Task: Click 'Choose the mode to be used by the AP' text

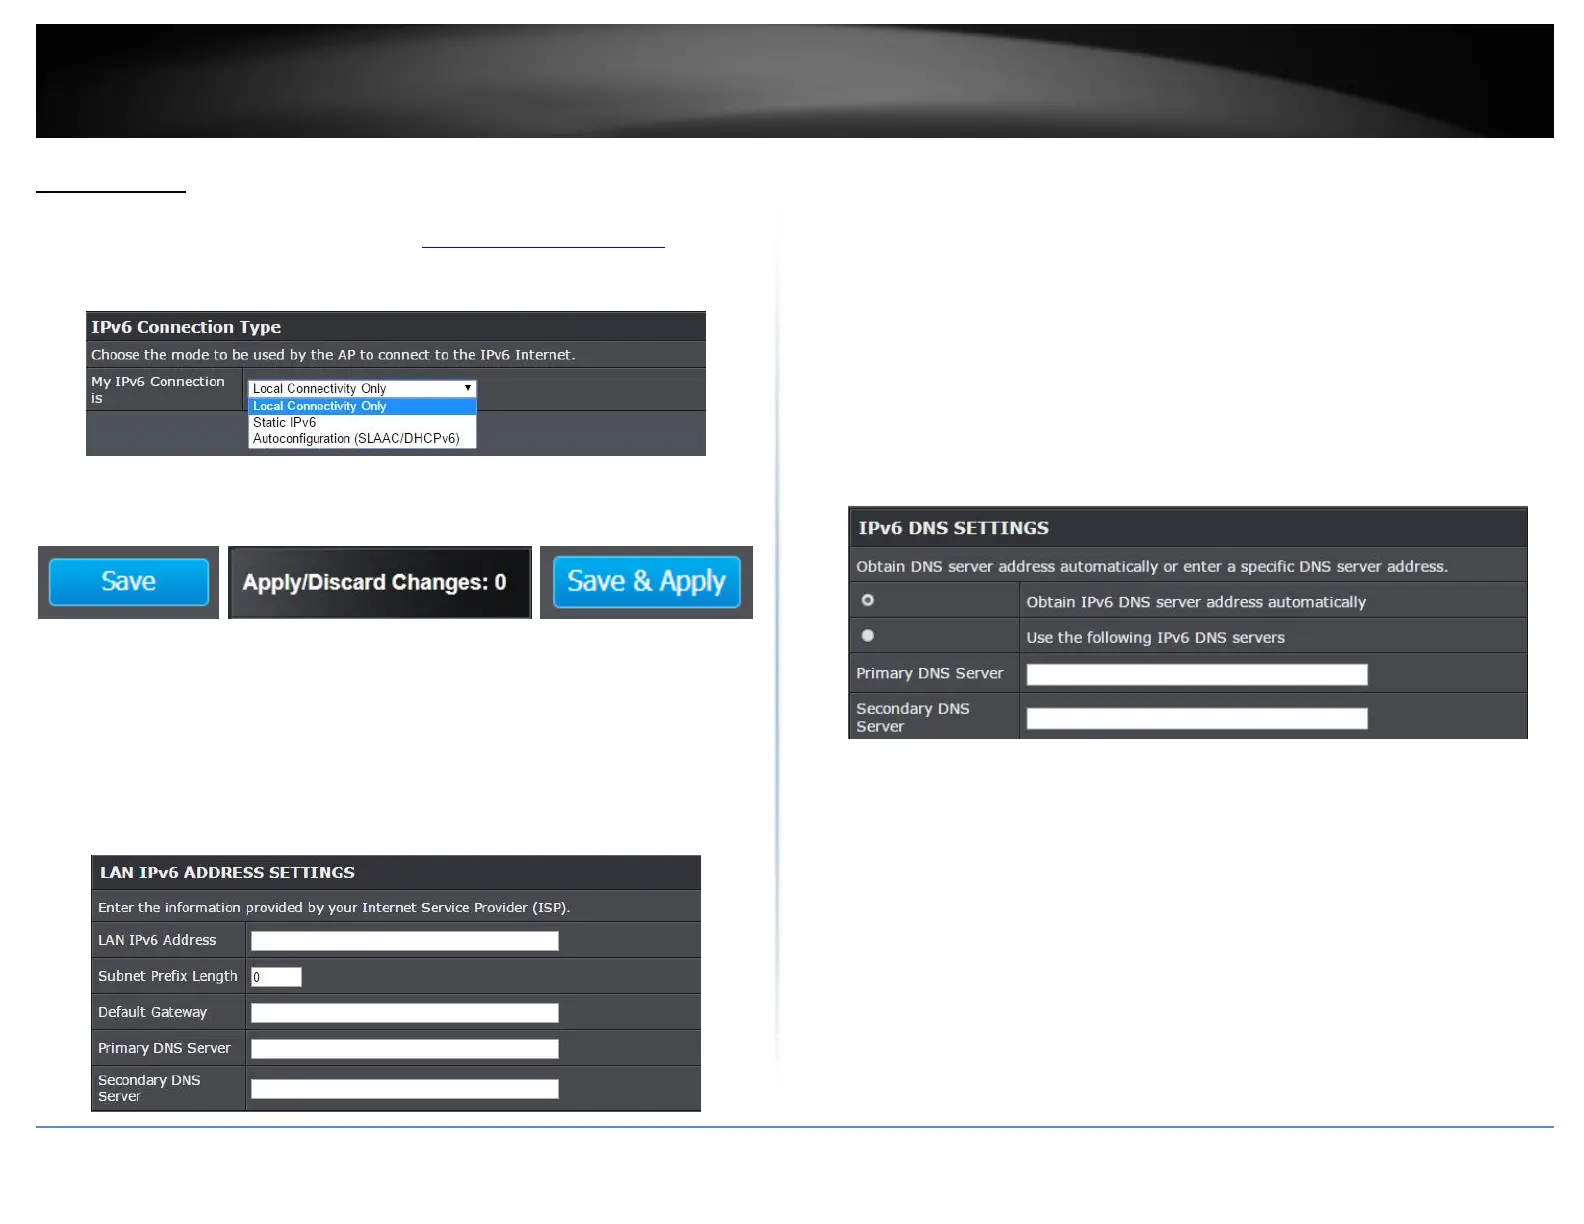Action: click(x=333, y=355)
